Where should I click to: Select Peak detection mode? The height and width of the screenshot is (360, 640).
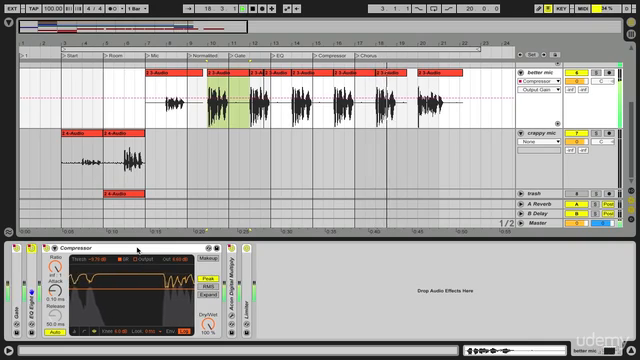(x=208, y=278)
